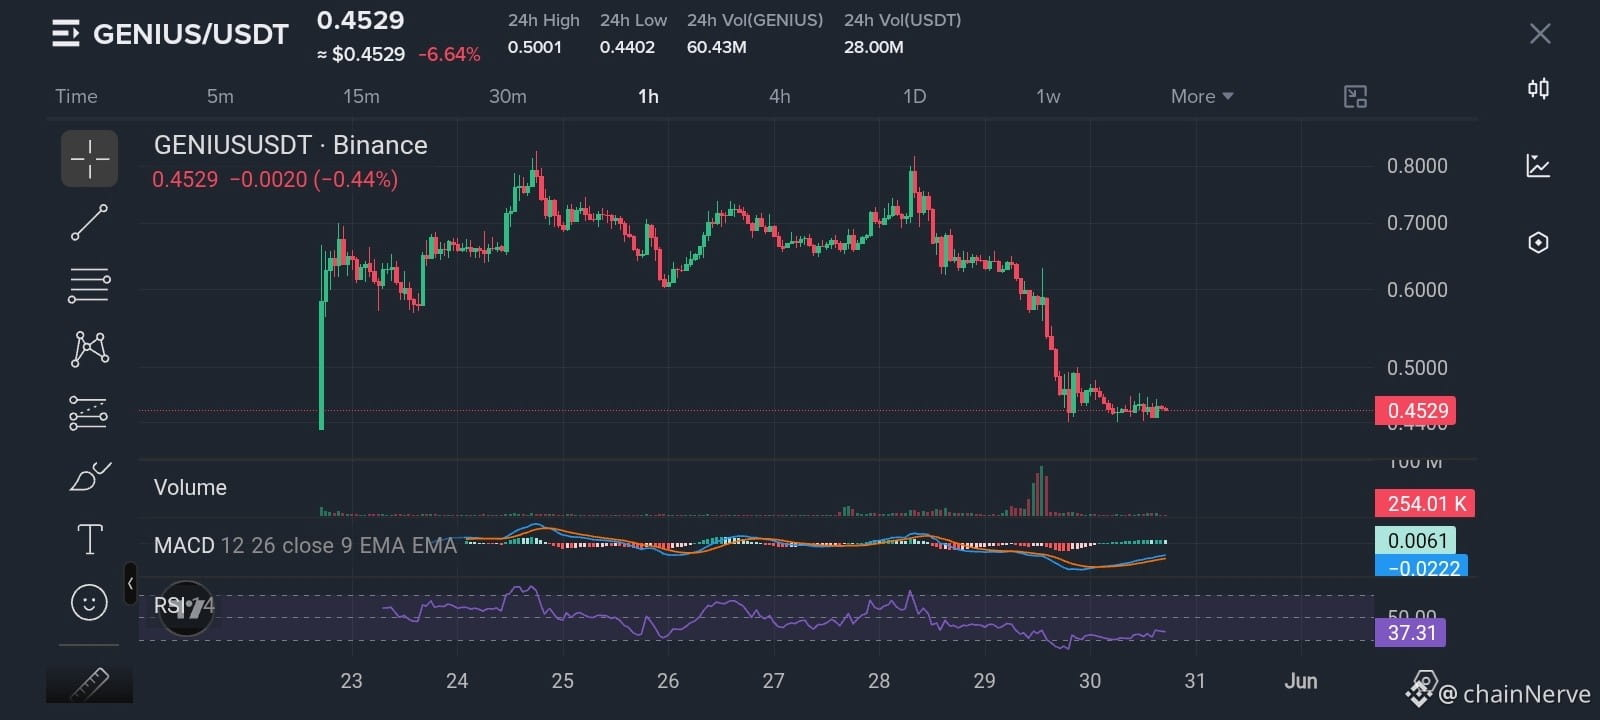Select the 1h timeframe tab

click(649, 97)
